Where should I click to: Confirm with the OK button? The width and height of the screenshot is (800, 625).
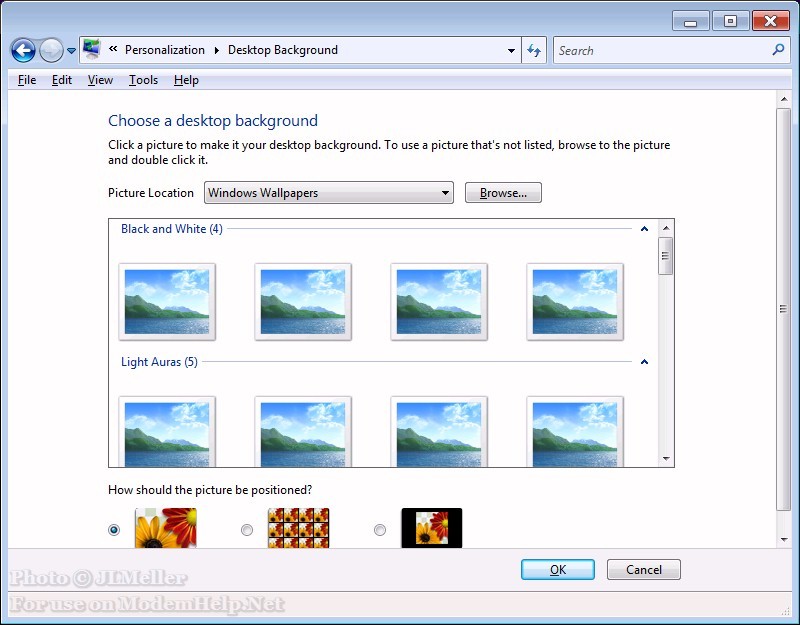(558, 569)
